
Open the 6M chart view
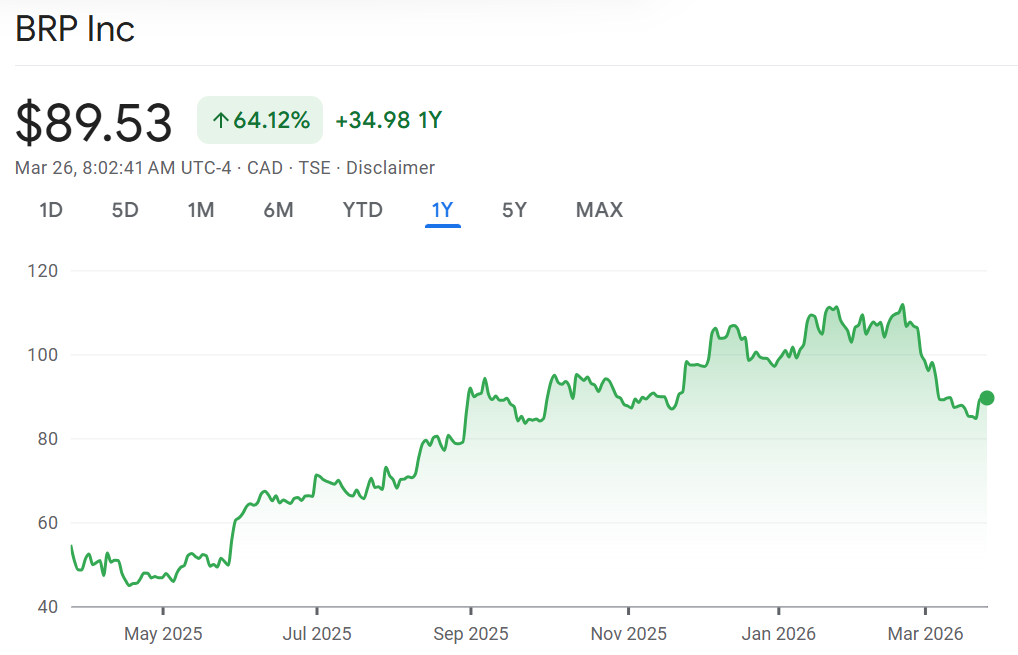click(x=278, y=210)
